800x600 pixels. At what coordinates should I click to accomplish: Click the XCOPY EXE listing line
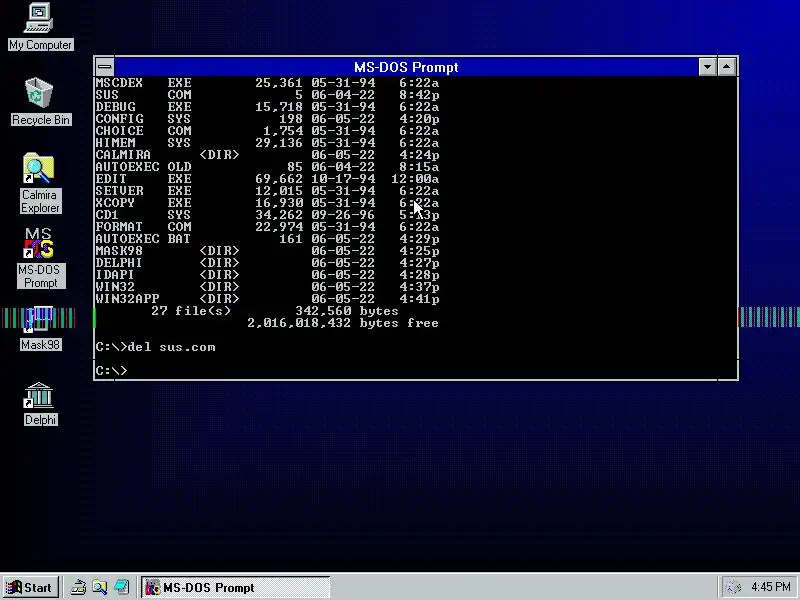coord(267,203)
